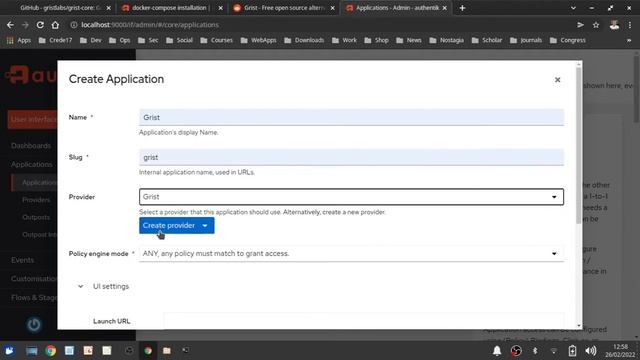Image resolution: width=640 pixels, height=360 pixels.
Task: Close the Create Application dialog
Action: pos(557,80)
